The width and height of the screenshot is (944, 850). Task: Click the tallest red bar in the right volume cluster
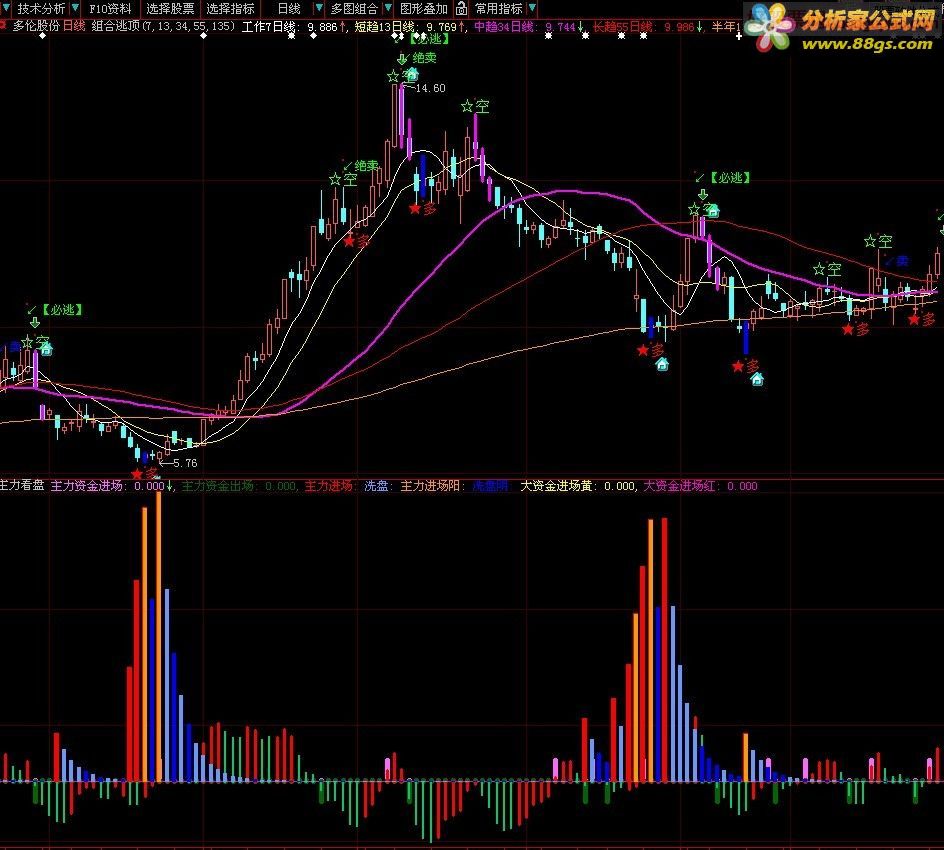point(665,650)
